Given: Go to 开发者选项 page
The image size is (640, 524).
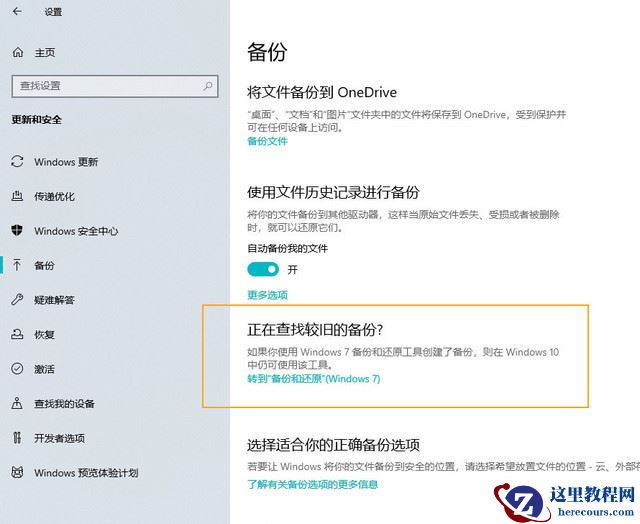Looking at the screenshot, I should tap(60, 438).
